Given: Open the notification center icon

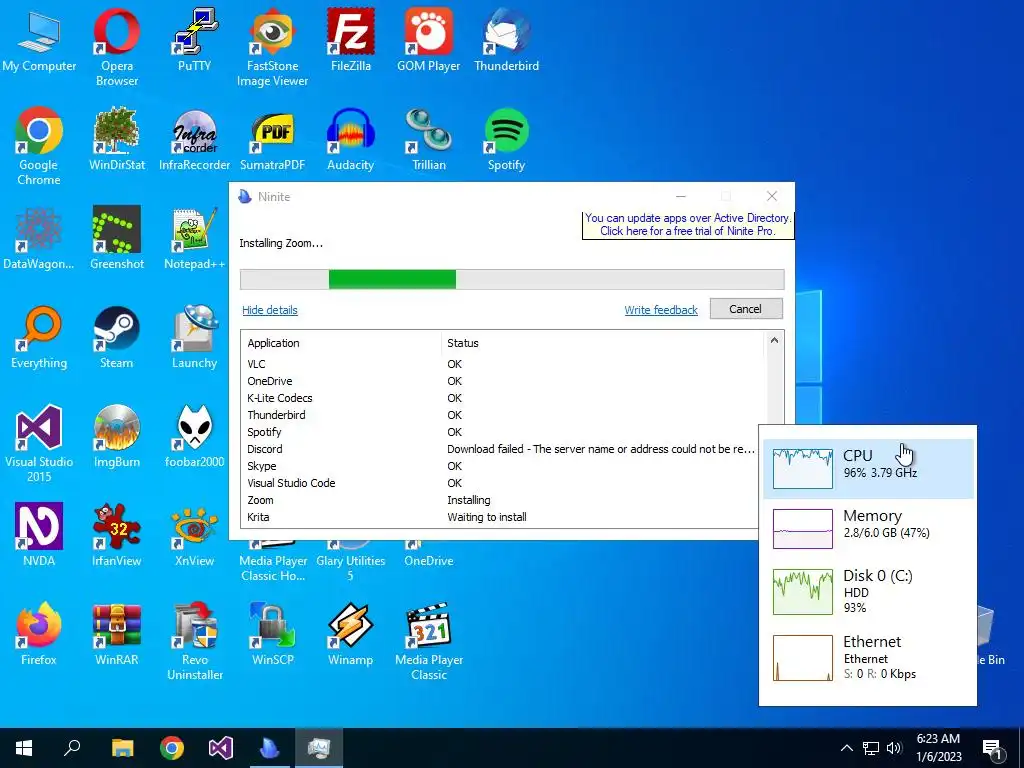Looking at the screenshot, I should (992, 749).
